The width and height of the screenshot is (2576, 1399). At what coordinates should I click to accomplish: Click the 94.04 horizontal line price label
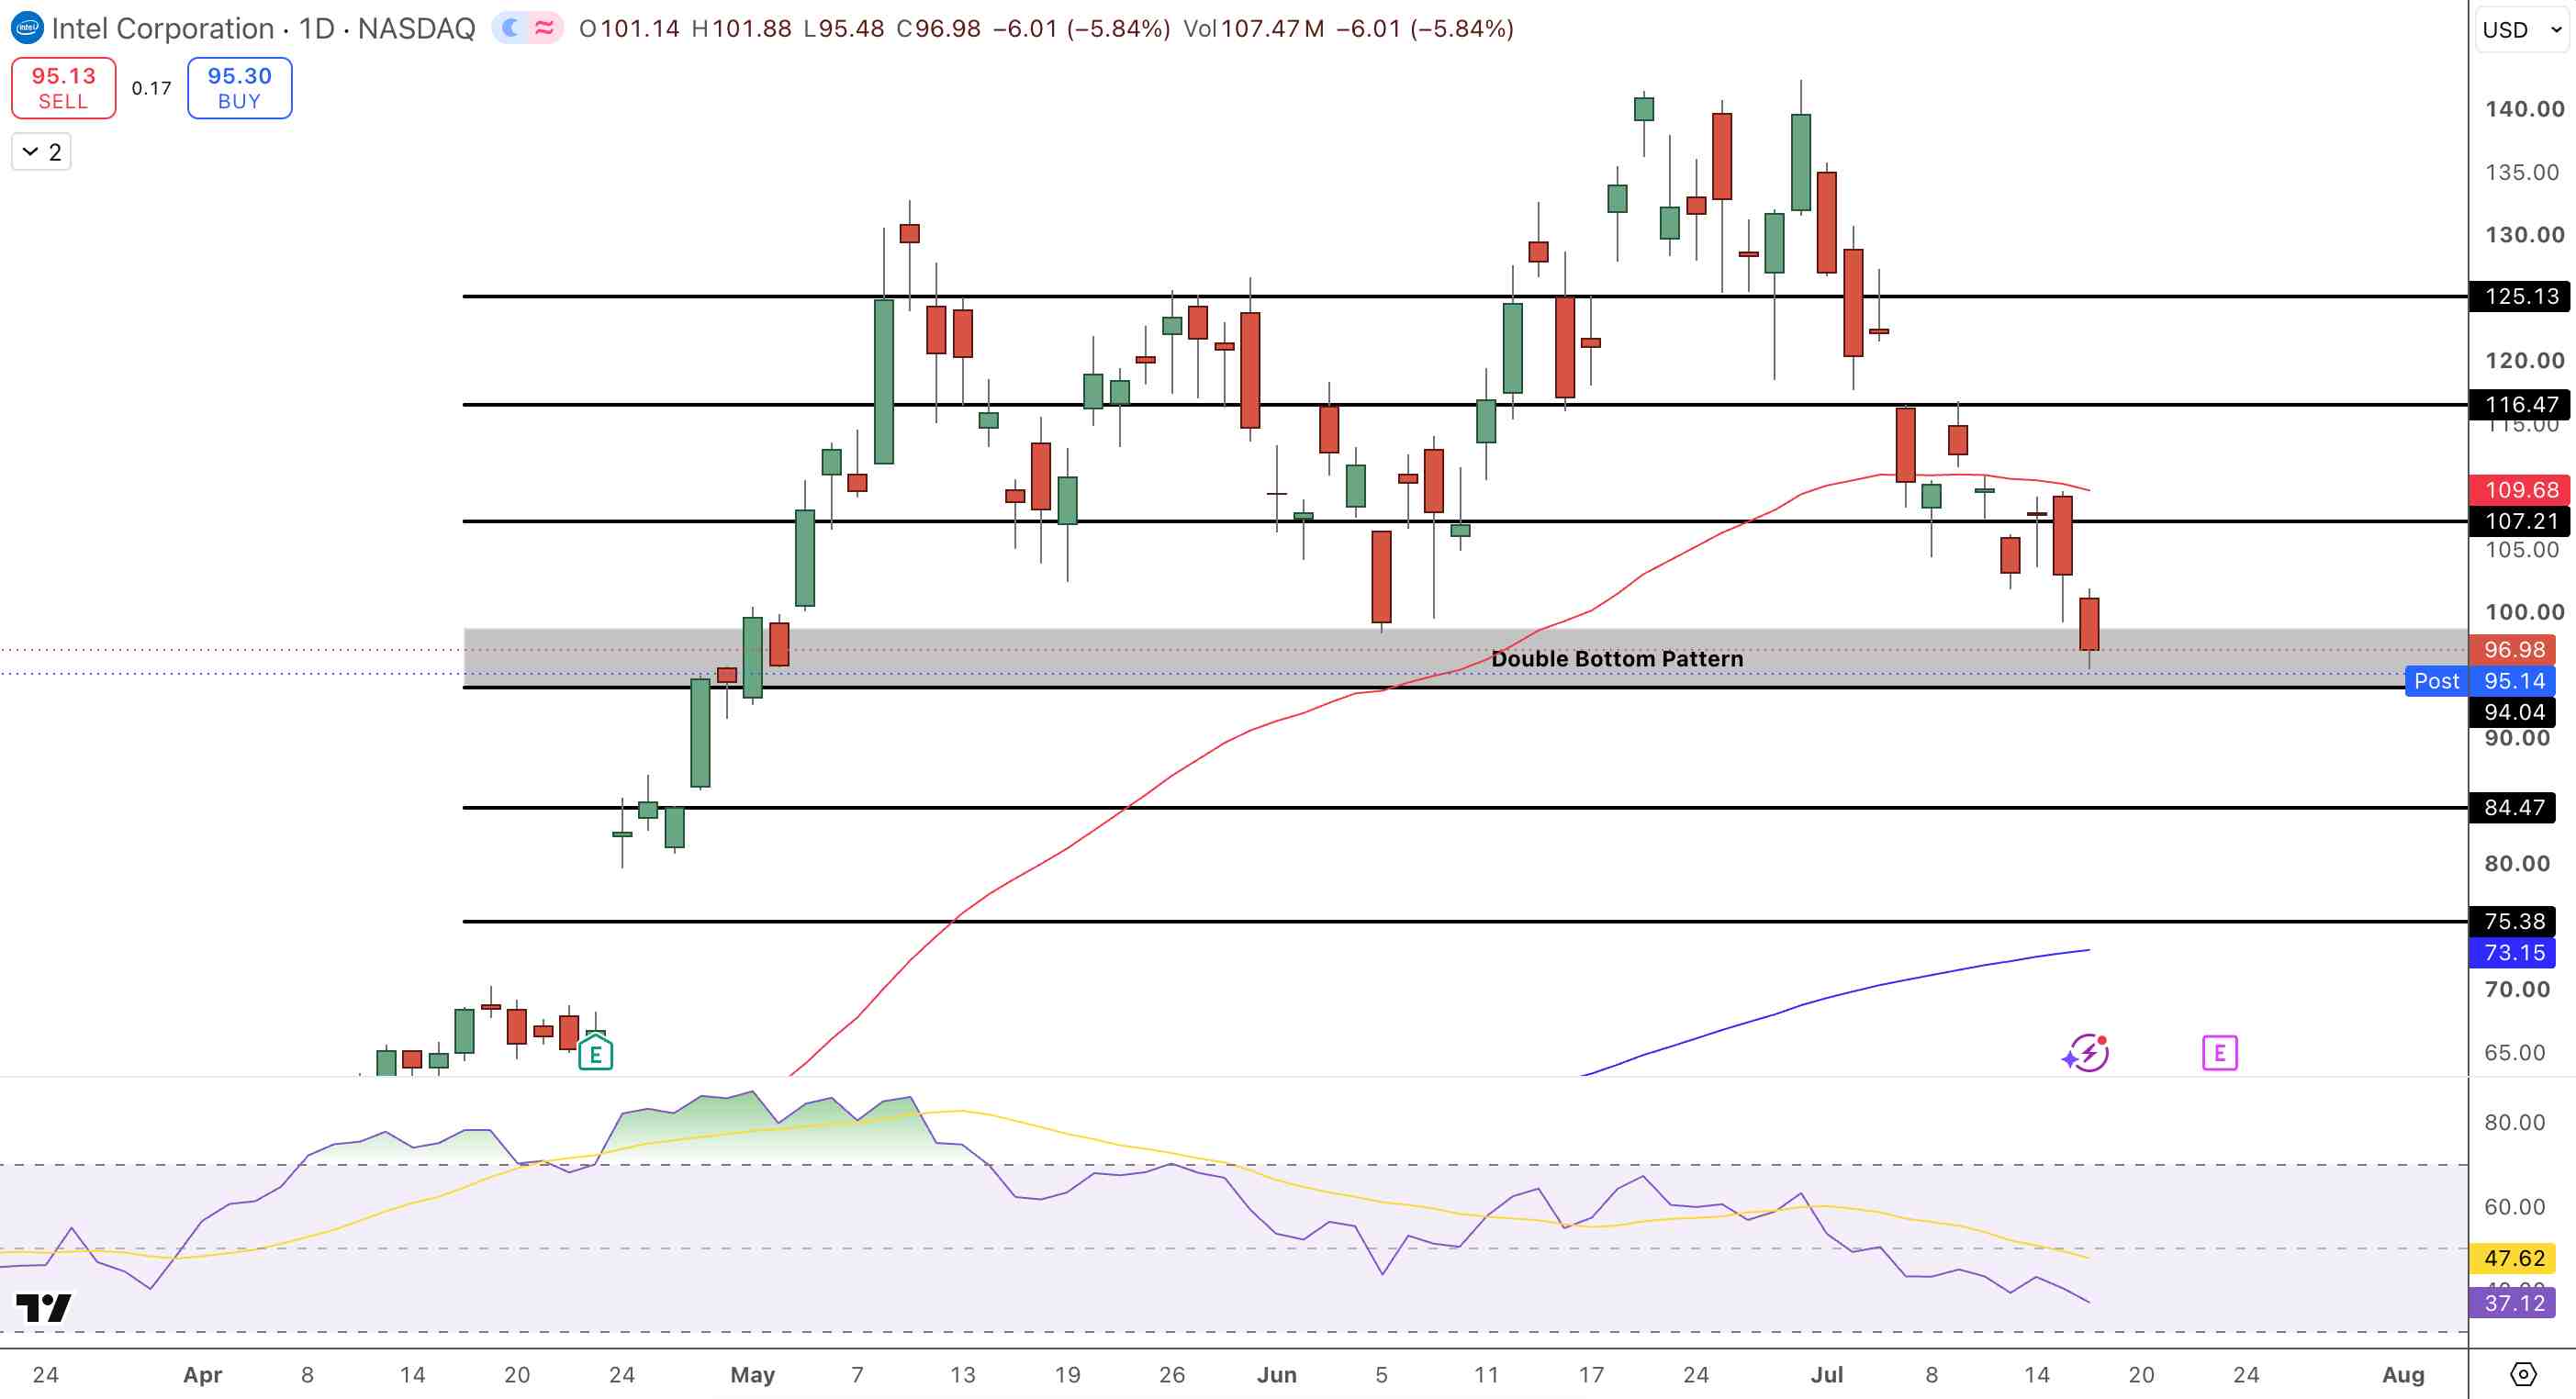click(x=2514, y=712)
